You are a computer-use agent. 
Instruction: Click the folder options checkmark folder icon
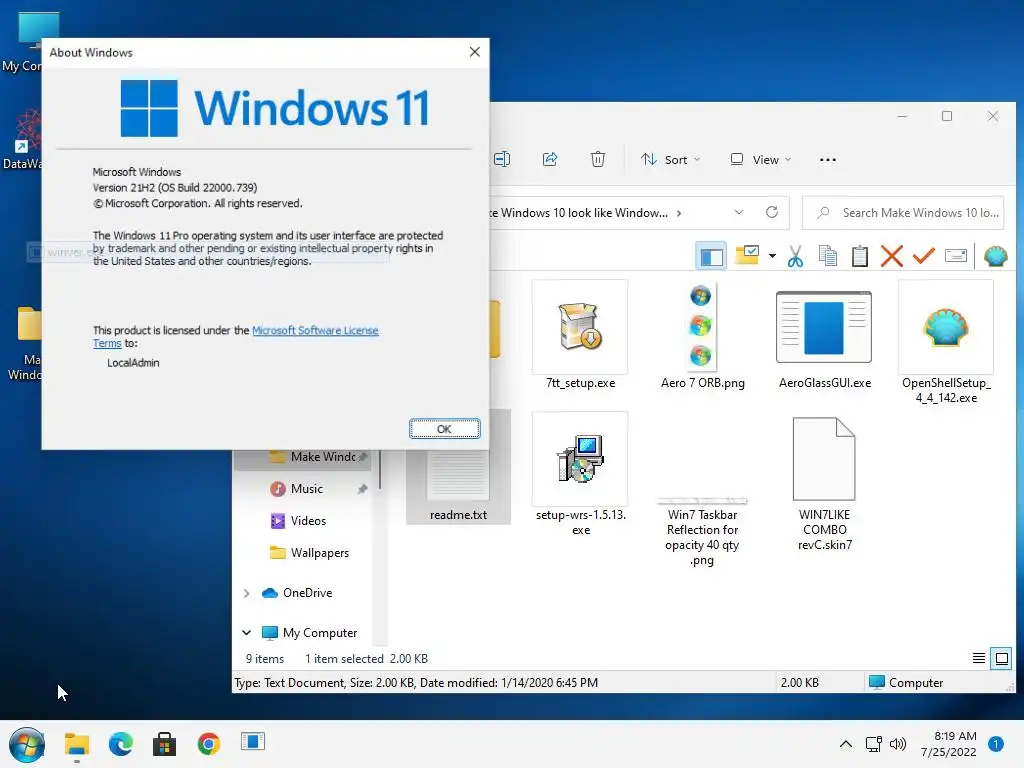click(x=747, y=255)
